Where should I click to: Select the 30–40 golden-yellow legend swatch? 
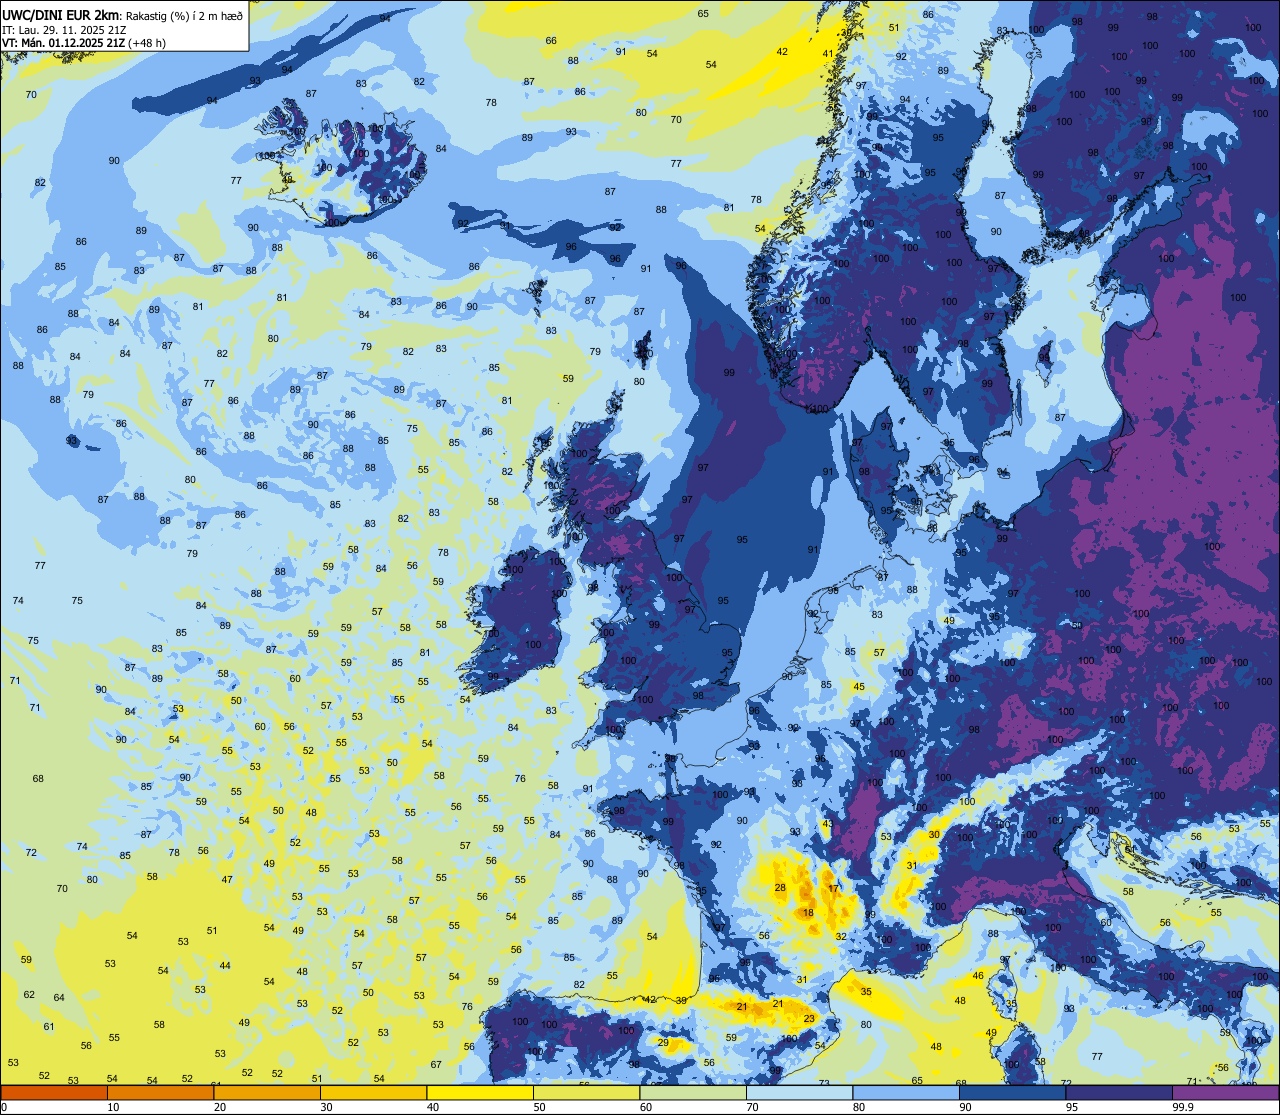(373, 1092)
